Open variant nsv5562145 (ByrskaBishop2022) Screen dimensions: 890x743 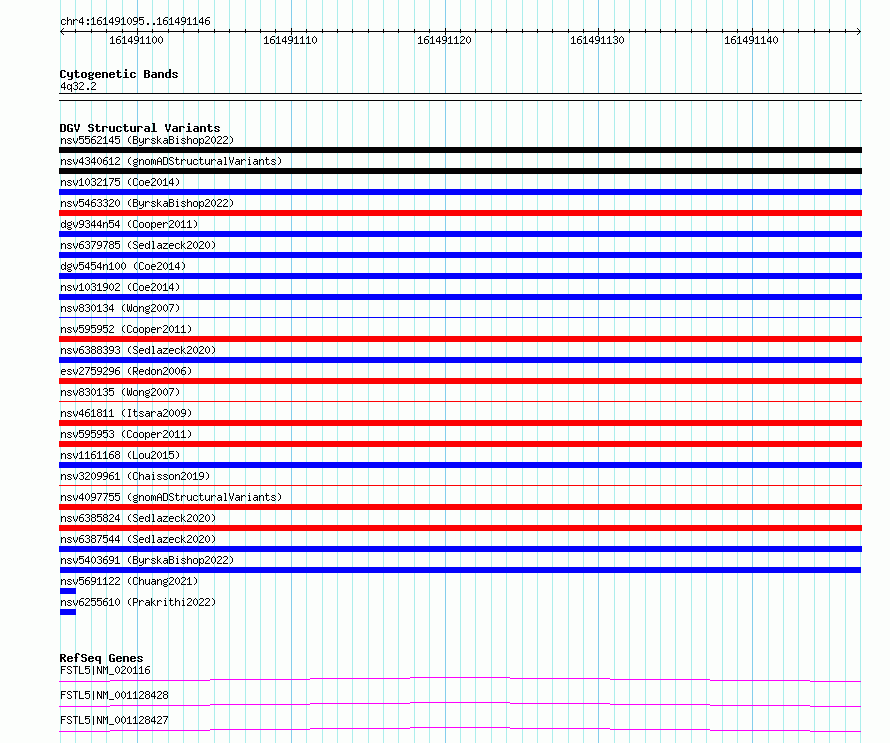(147, 140)
